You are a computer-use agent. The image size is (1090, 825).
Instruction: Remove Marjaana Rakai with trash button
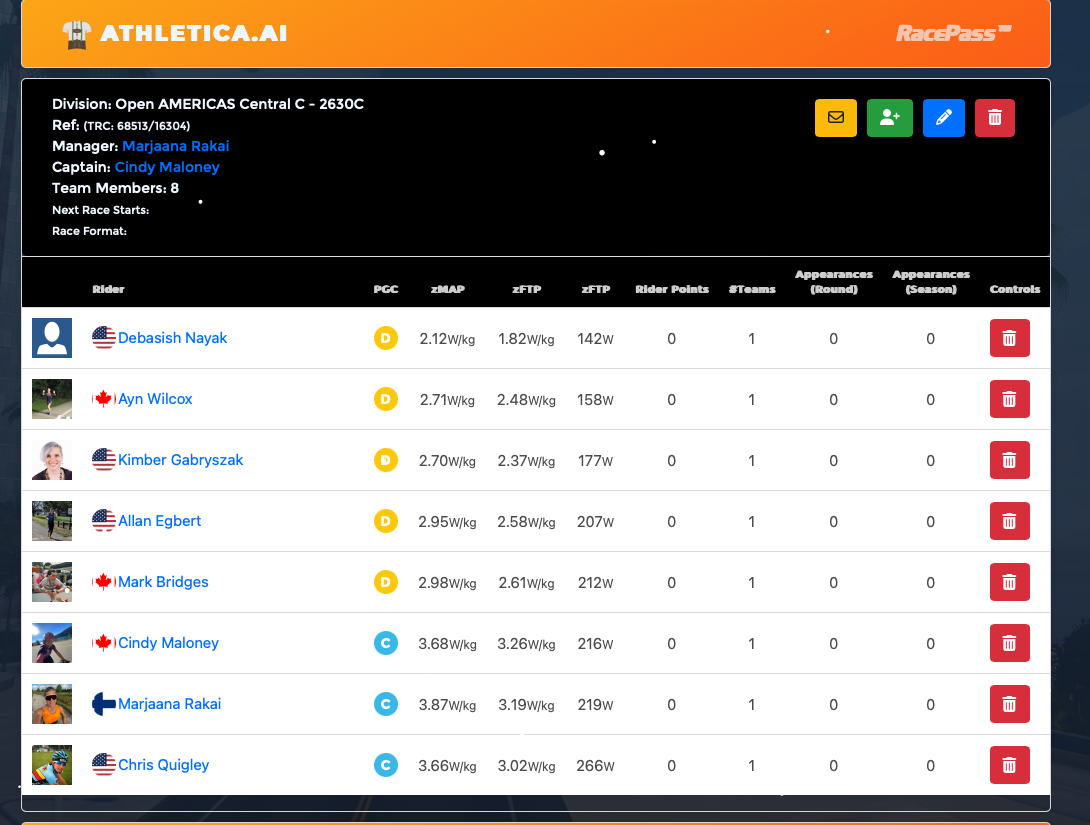coord(1009,704)
